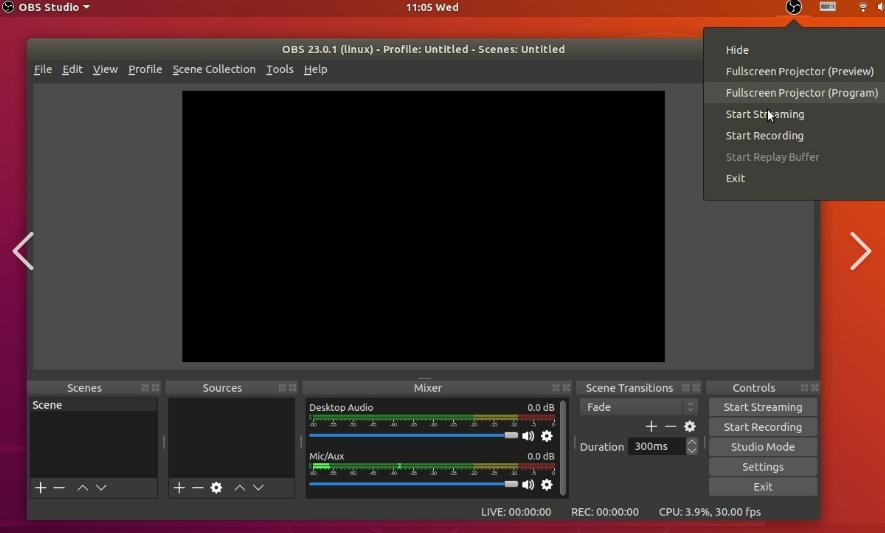The height and width of the screenshot is (533, 885).
Task: Expand the Fade transition dropdown
Action: (x=690, y=407)
